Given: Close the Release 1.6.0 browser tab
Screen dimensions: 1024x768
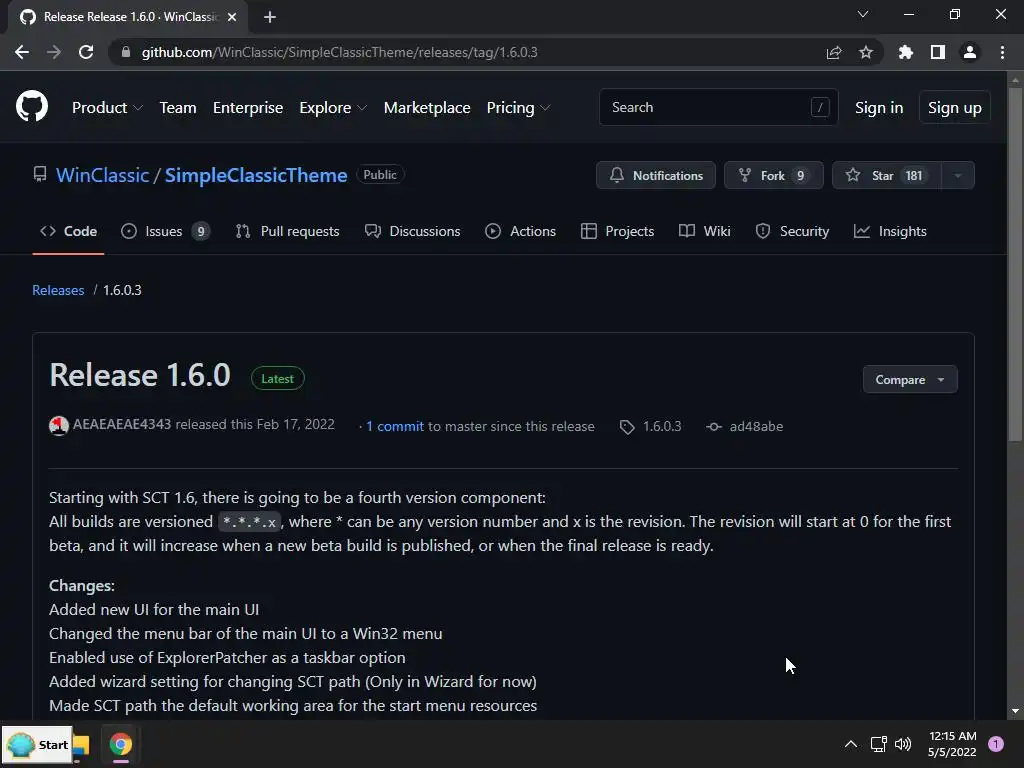Looking at the screenshot, I should (232, 17).
